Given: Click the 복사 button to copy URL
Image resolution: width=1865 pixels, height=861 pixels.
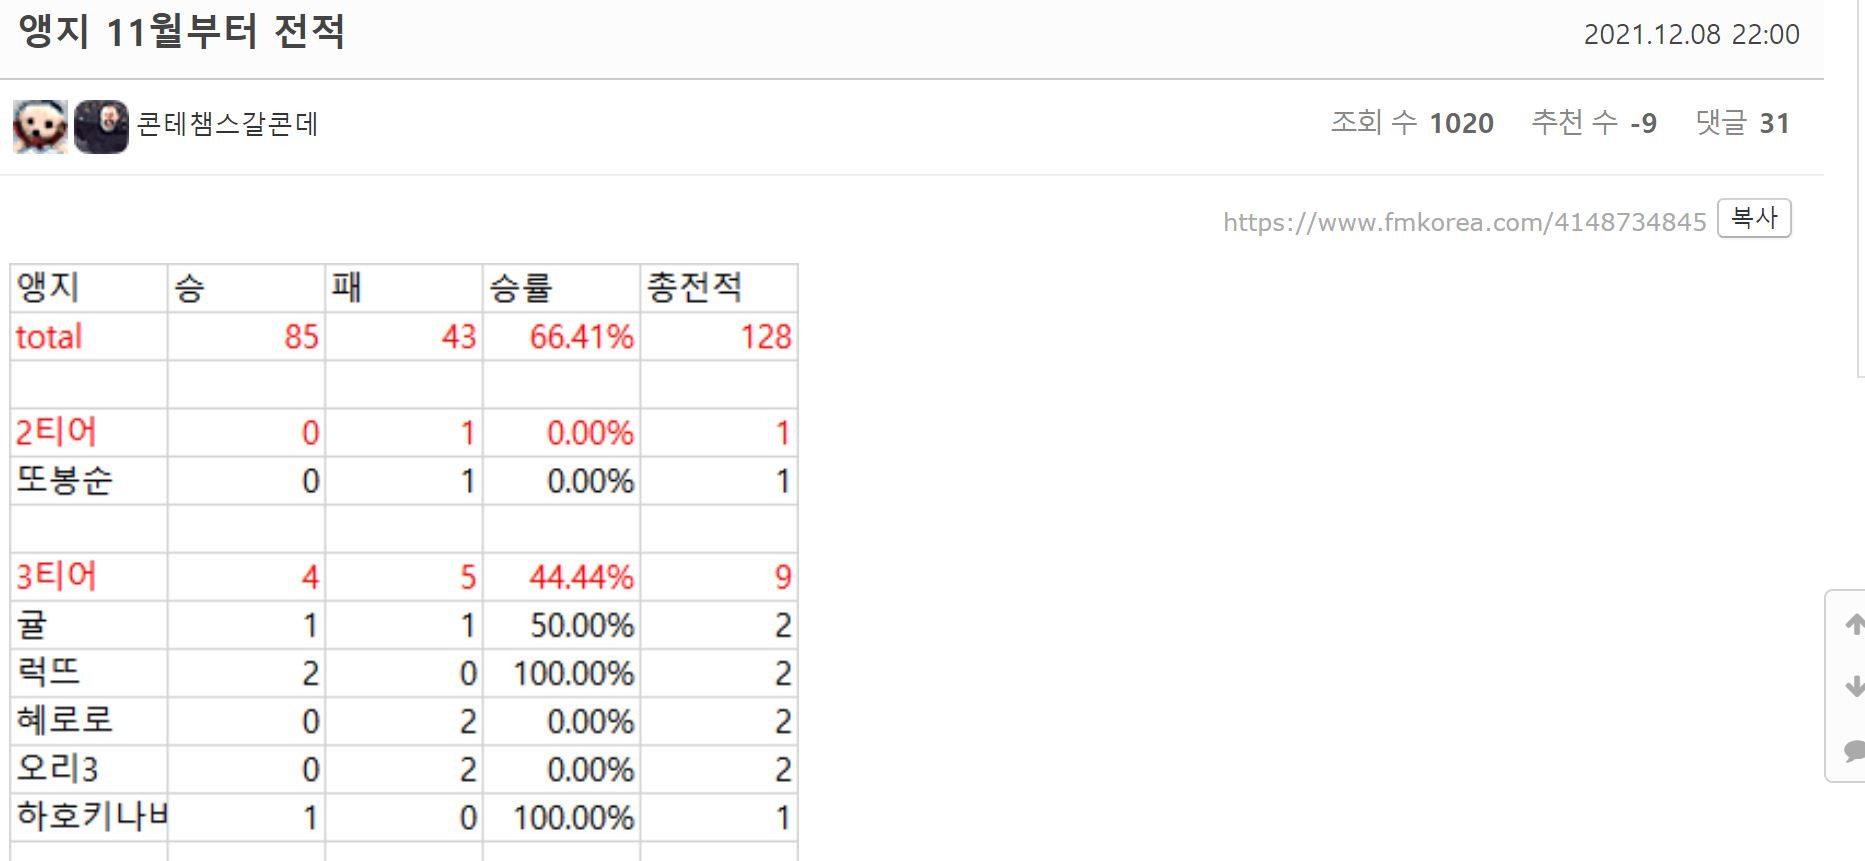Looking at the screenshot, I should pos(1754,218).
